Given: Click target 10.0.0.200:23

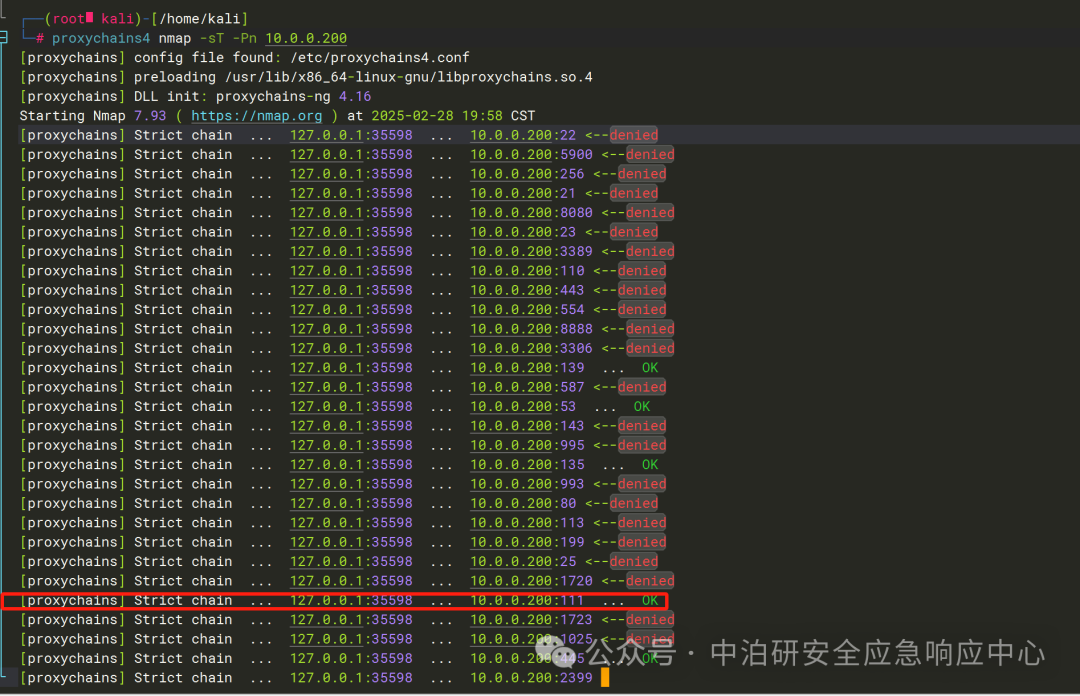Looking at the screenshot, I should point(523,232).
